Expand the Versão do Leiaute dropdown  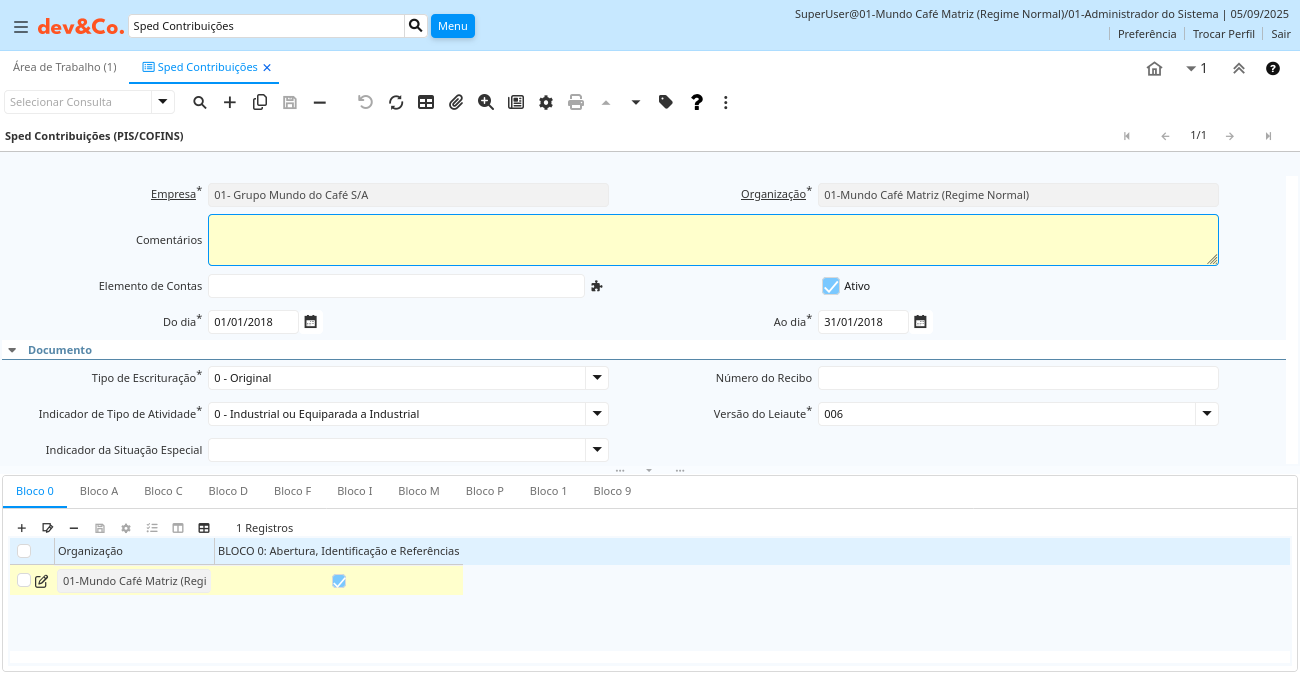click(x=1207, y=414)
